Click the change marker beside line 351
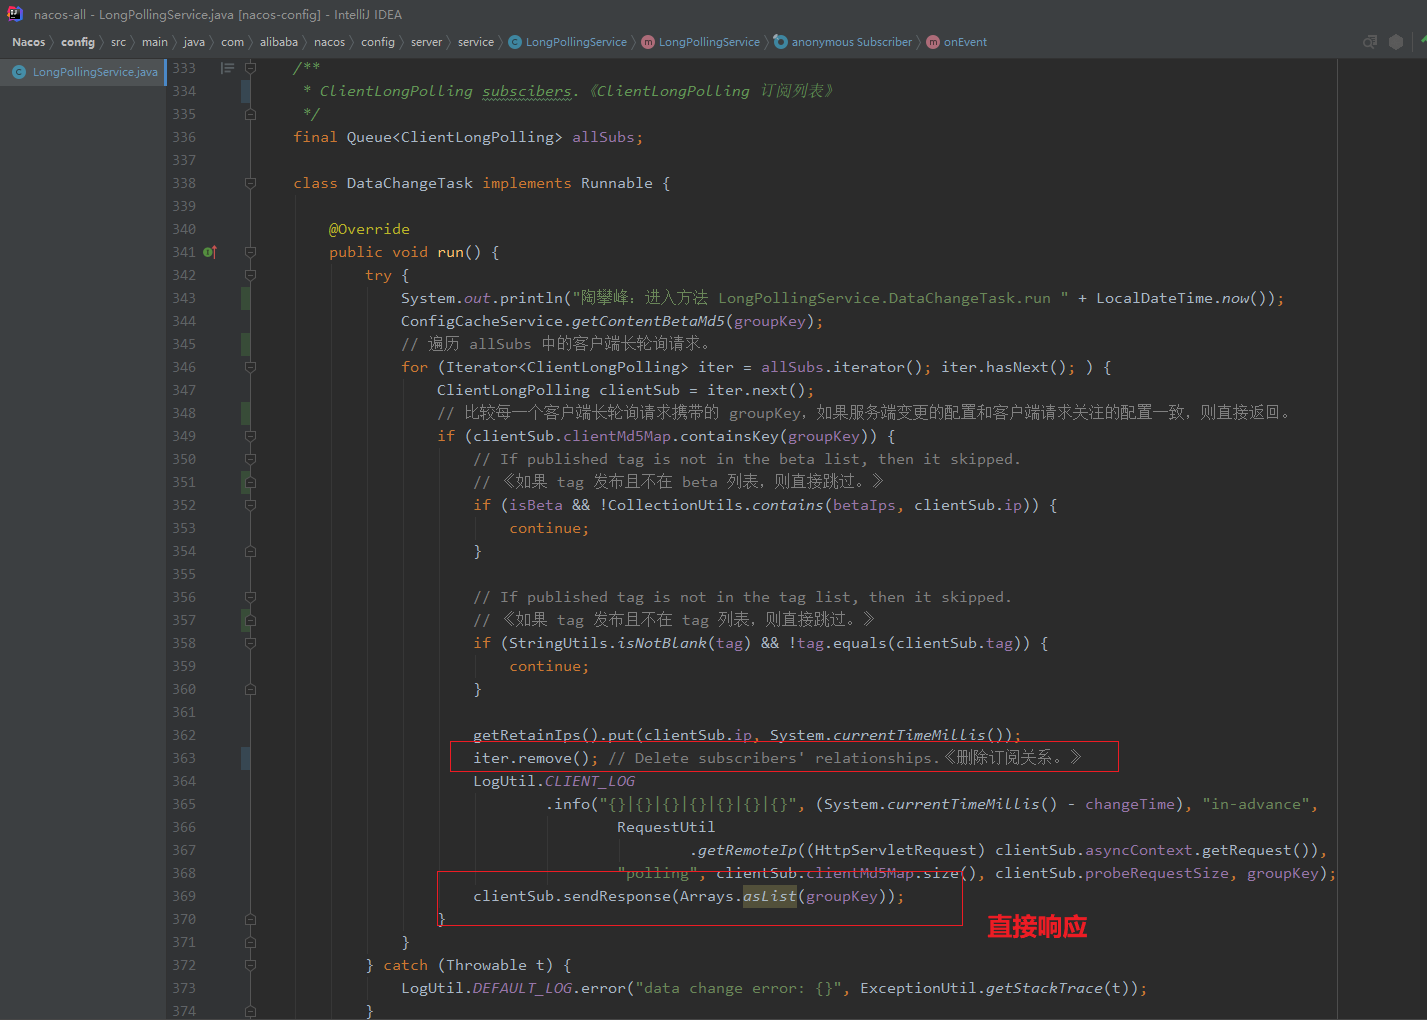1427x1020 pixels. 245,482
